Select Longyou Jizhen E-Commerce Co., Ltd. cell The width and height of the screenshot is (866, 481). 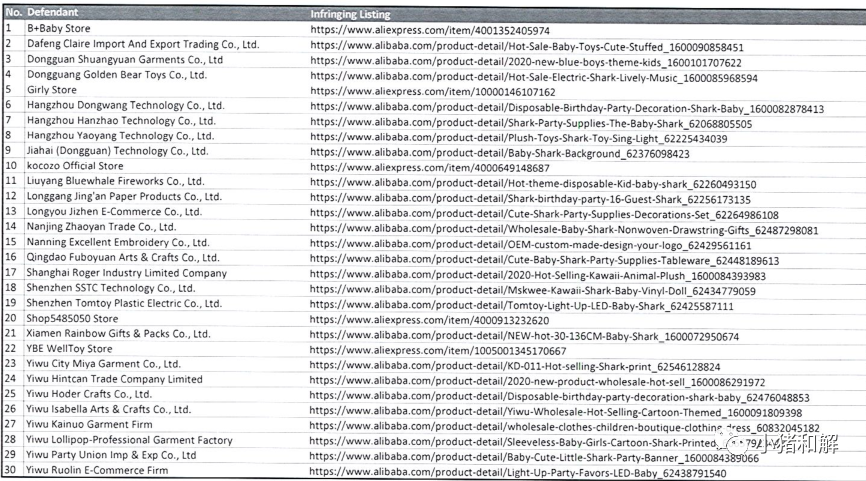pos(114,212)
